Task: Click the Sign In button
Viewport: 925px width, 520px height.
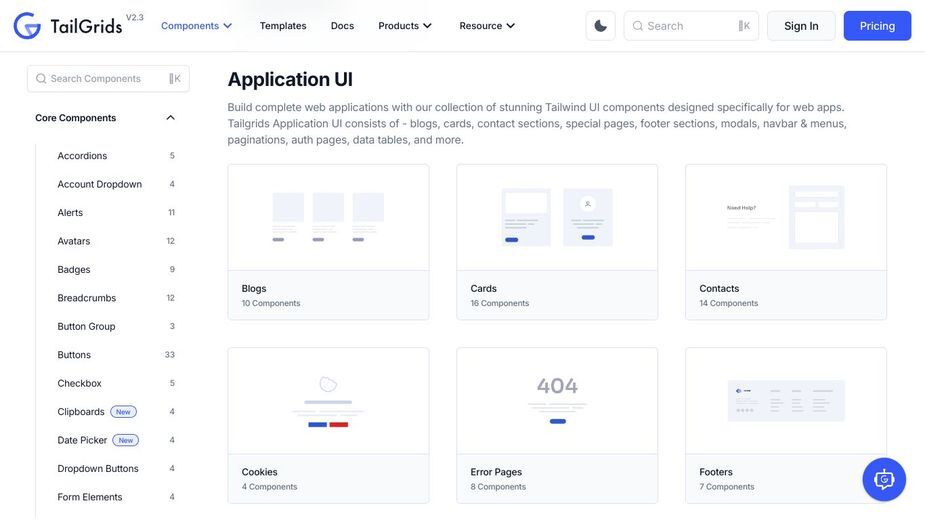Action: (x=801, y=26)
